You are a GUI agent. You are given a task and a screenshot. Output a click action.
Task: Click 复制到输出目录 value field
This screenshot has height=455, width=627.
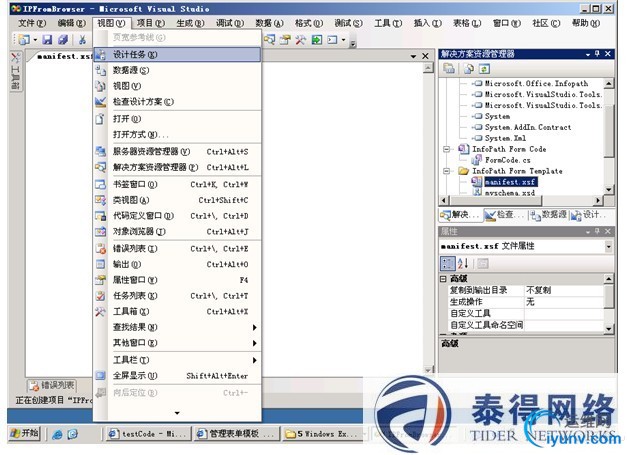(563, 290)
